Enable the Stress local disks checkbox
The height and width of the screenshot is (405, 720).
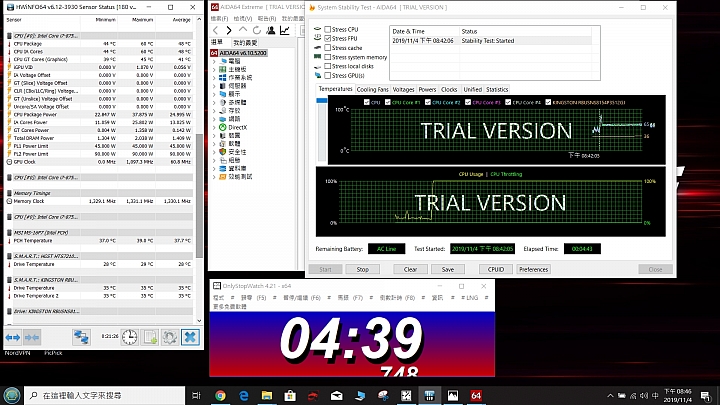(327, 66)
